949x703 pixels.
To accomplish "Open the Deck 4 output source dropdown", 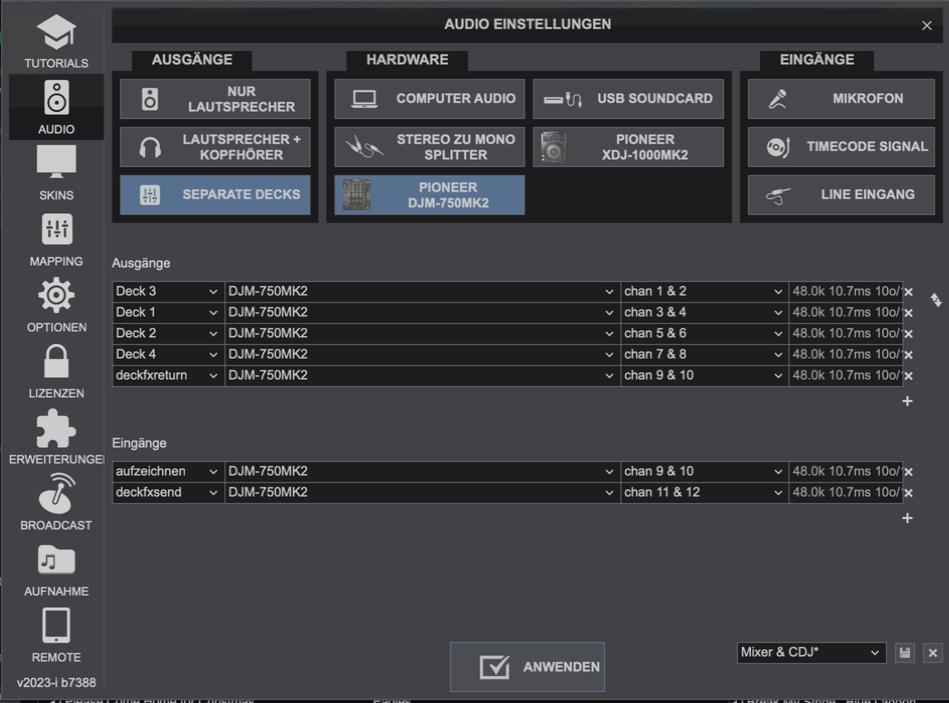I will pyautogui.click(x=168, y=355).
